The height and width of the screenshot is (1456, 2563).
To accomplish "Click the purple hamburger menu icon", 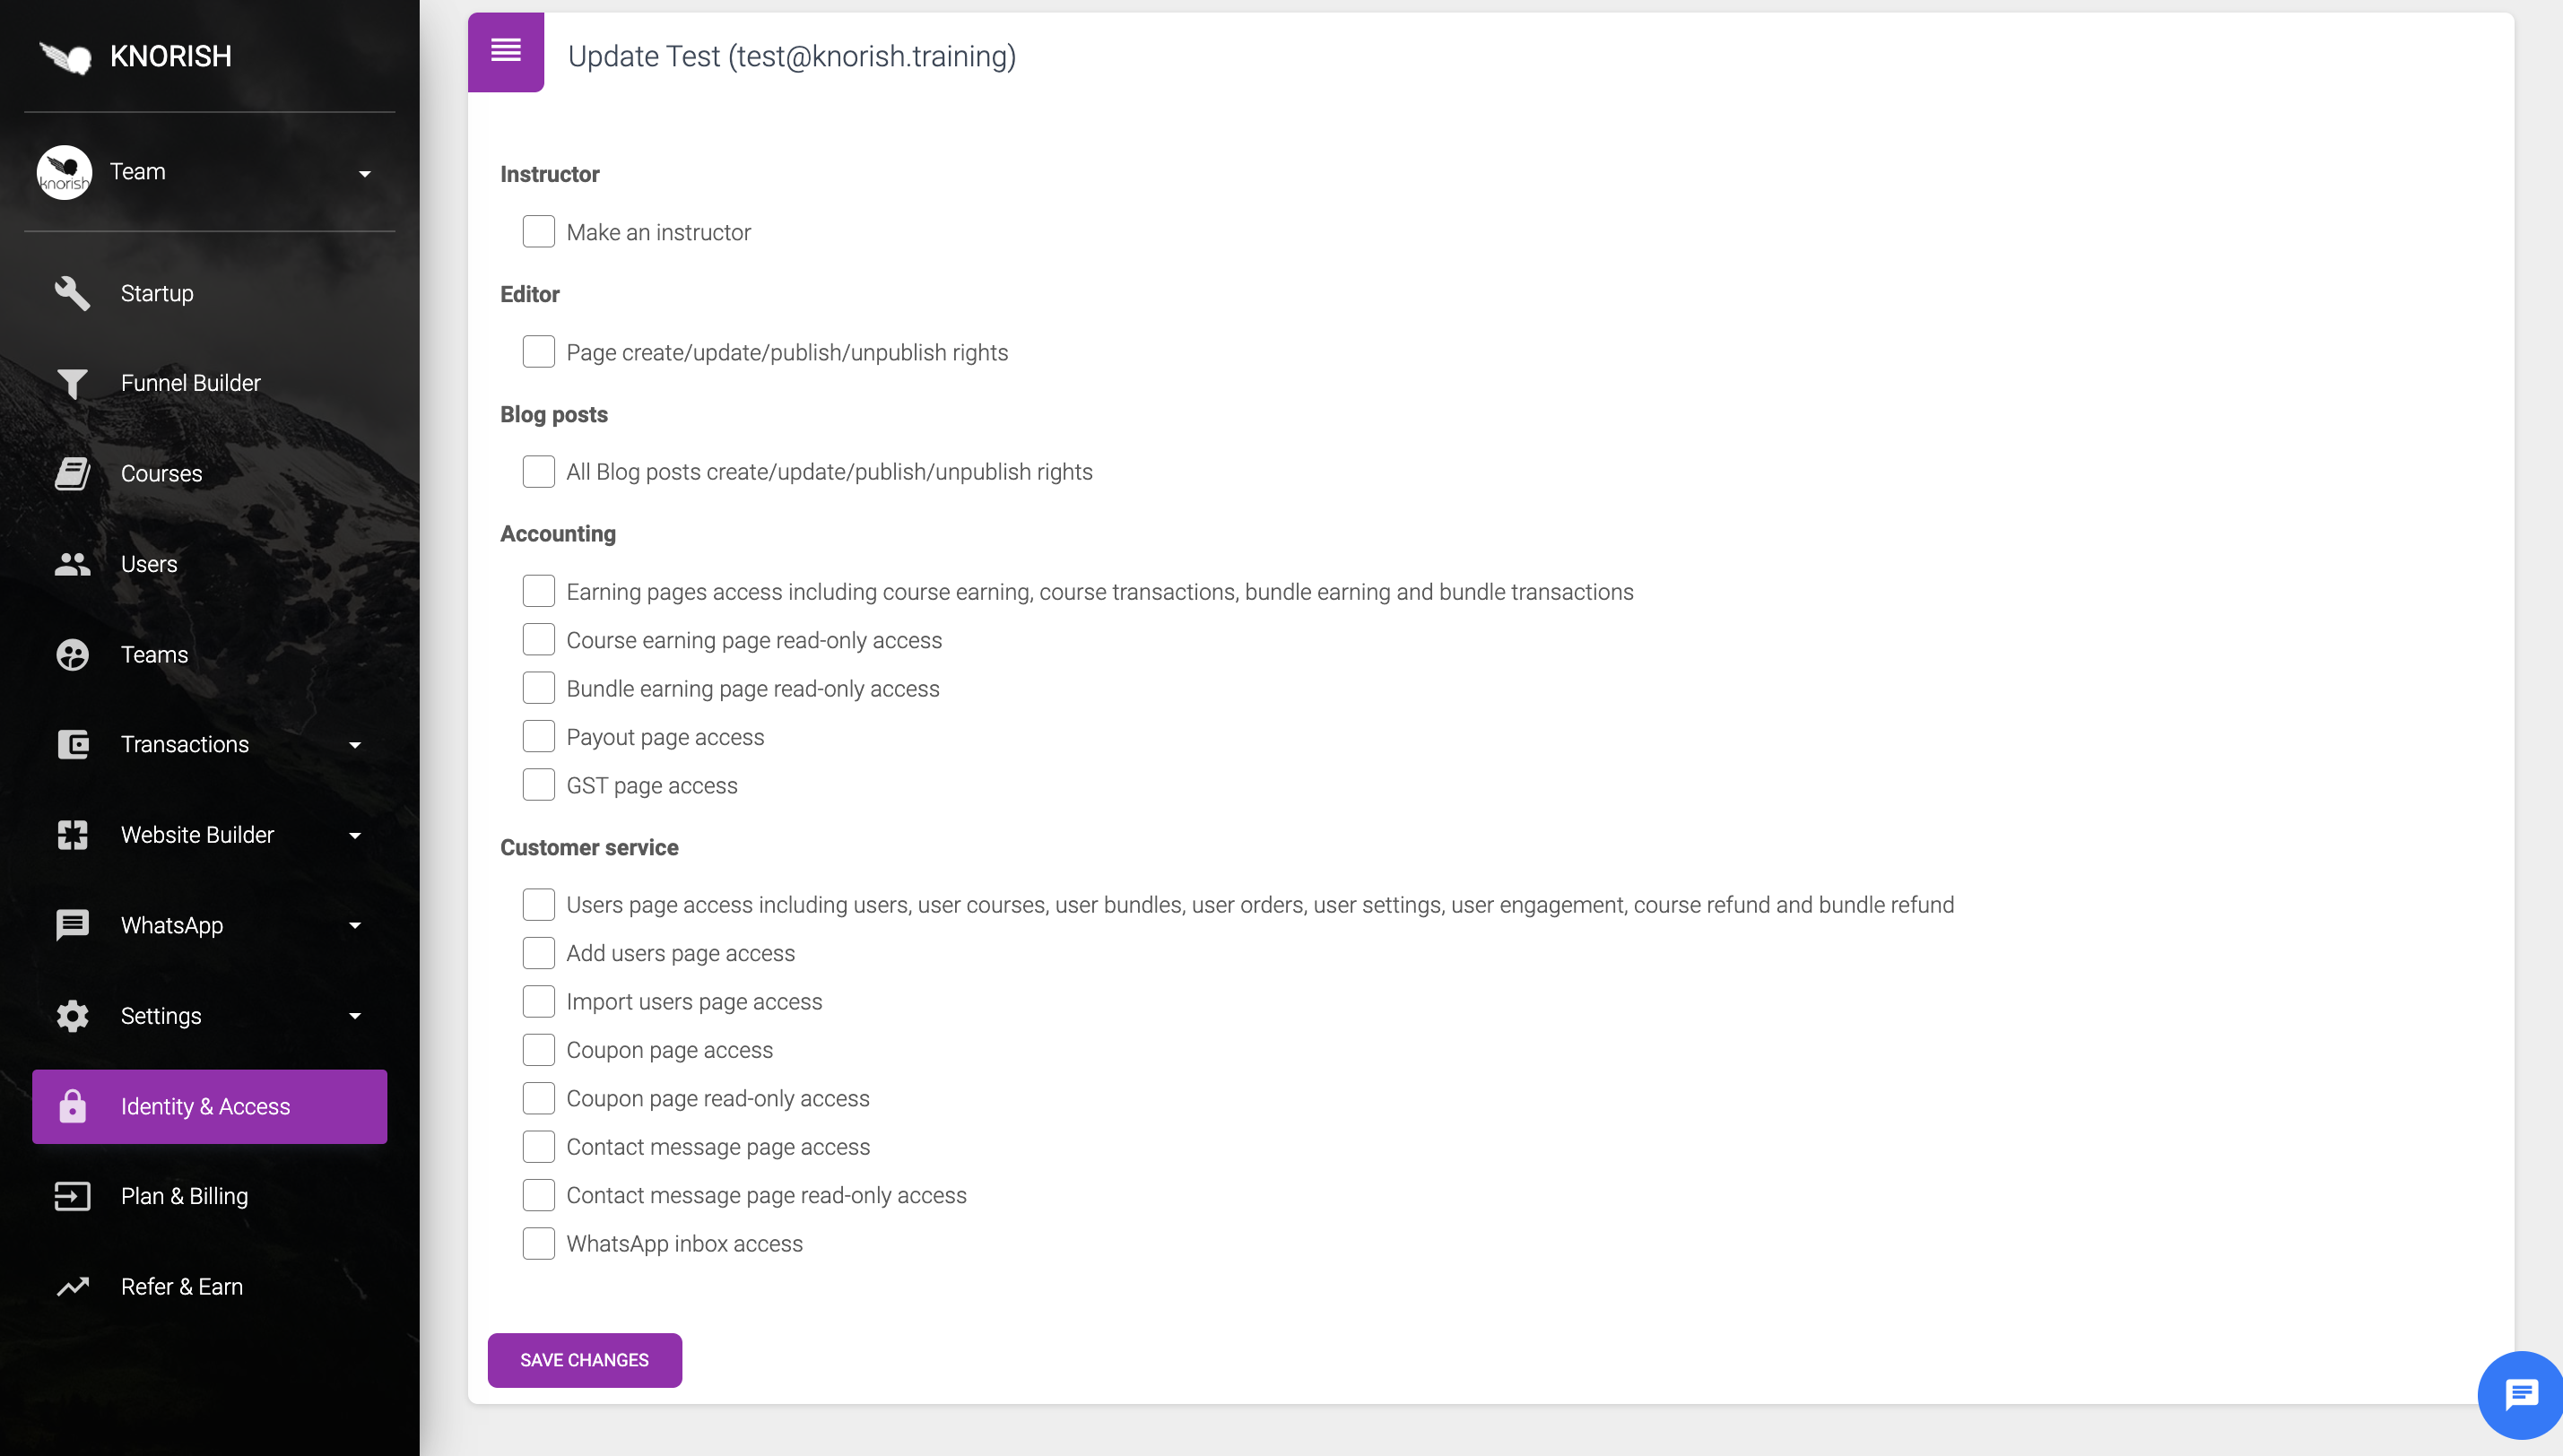I will pos(505,51).
